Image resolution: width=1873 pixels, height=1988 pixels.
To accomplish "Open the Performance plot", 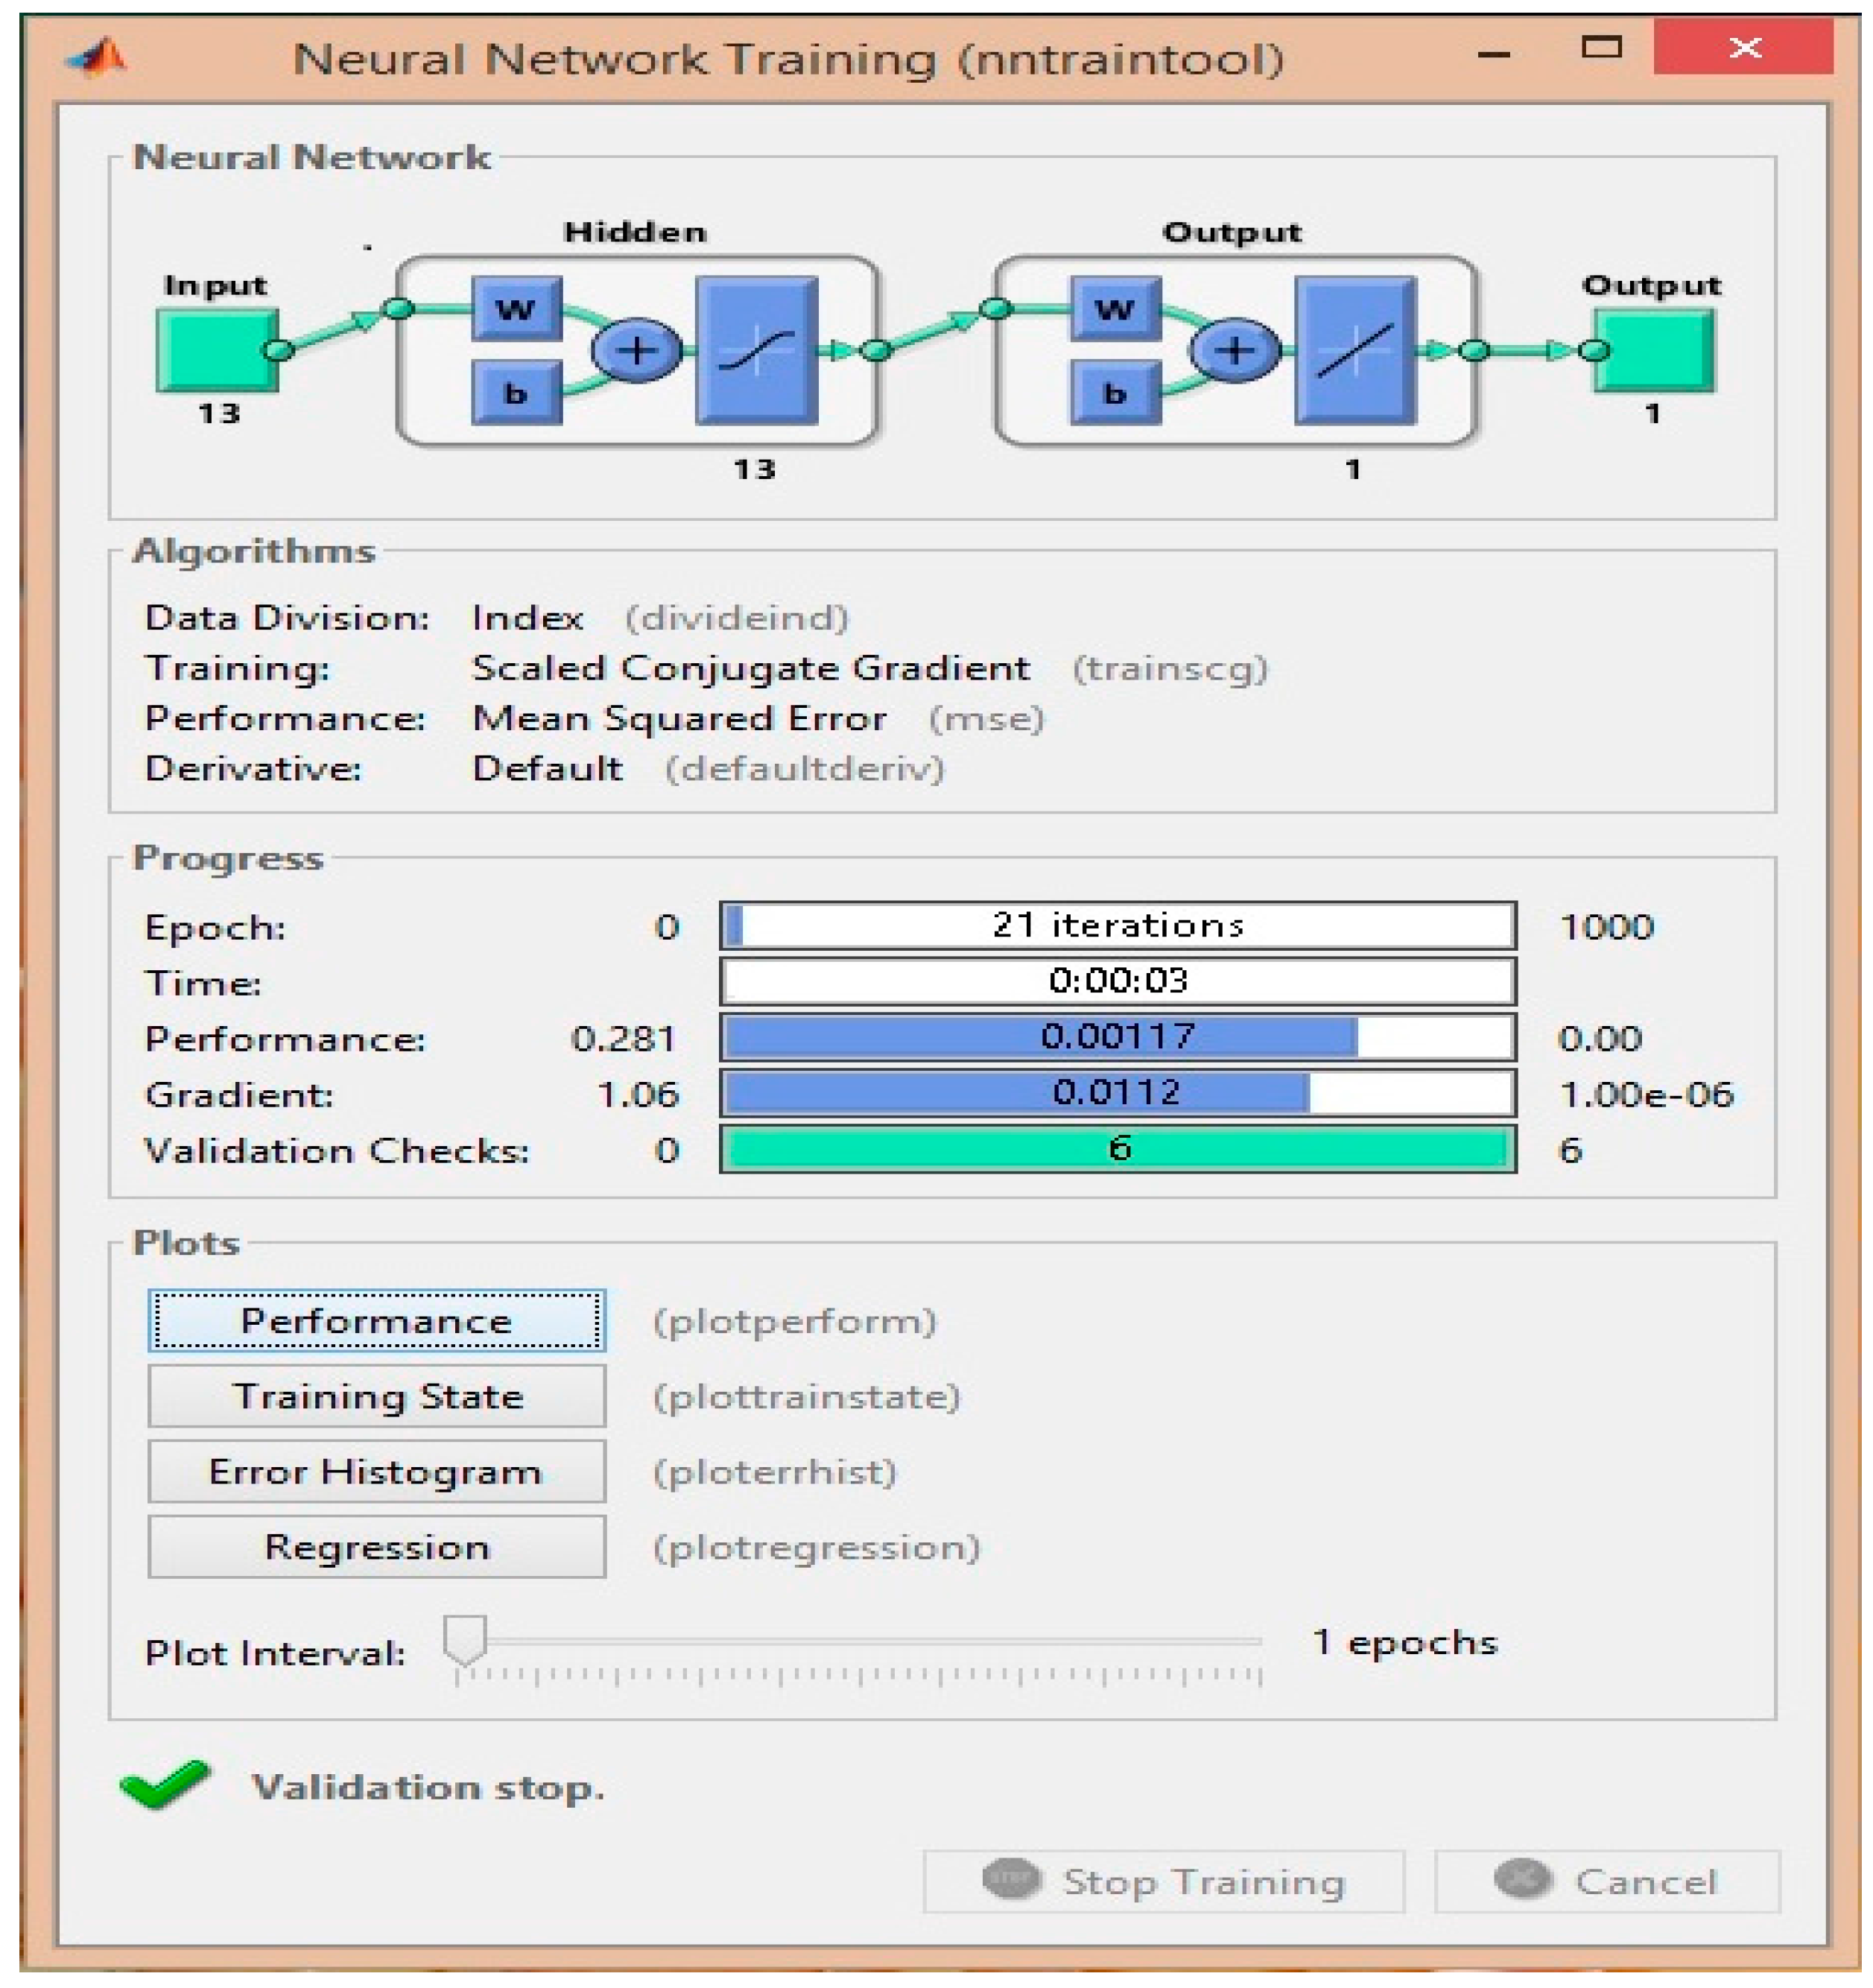I will pos(376,1321).
